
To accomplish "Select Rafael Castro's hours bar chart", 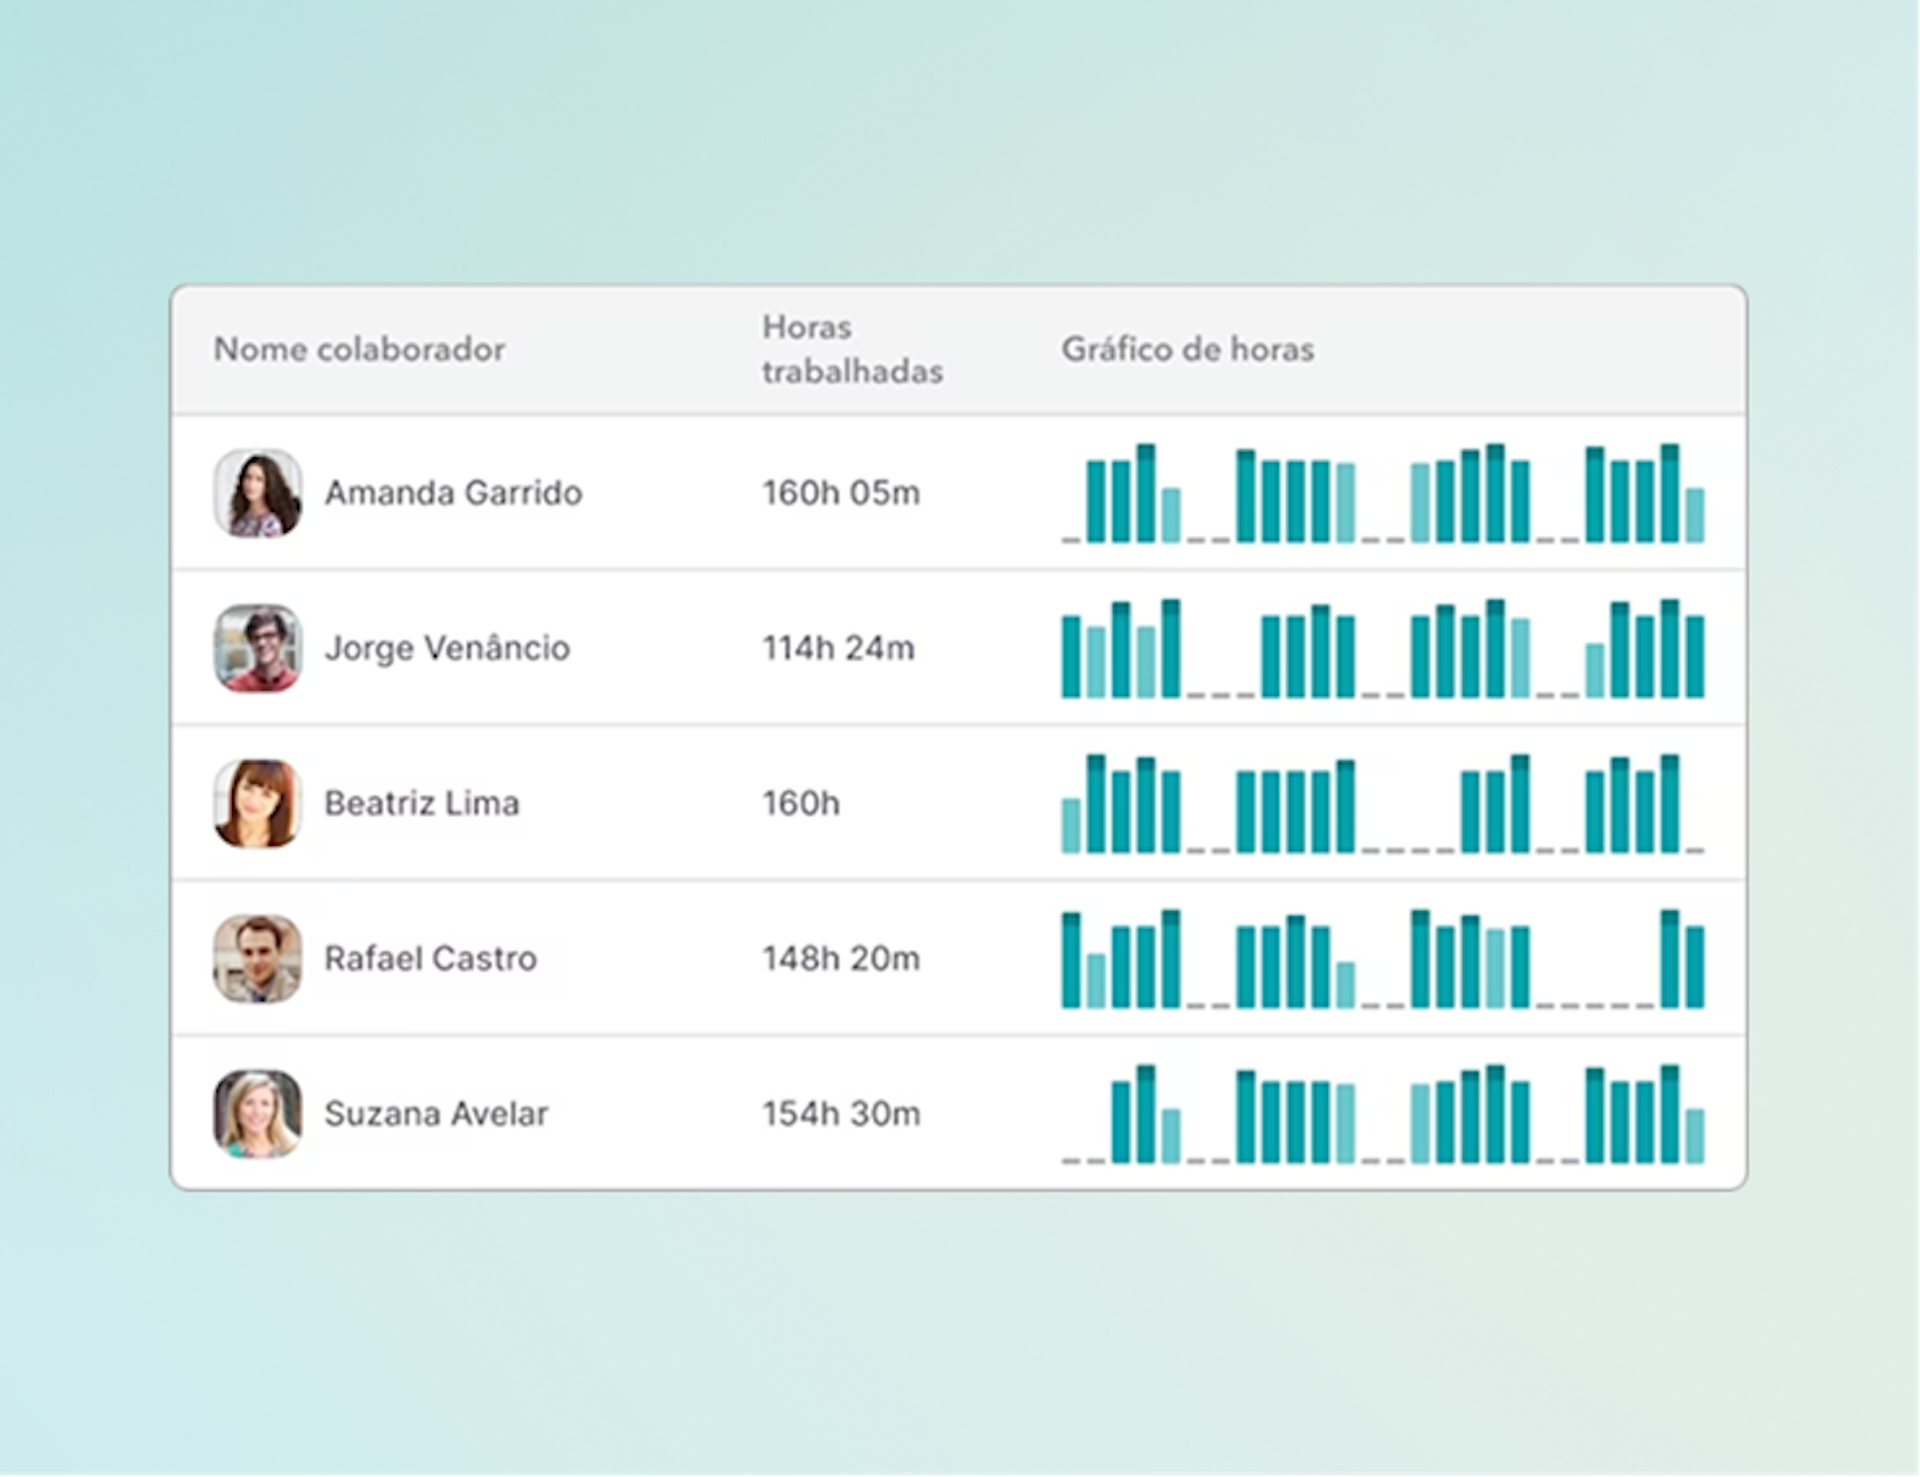I will click(1383, 960).
